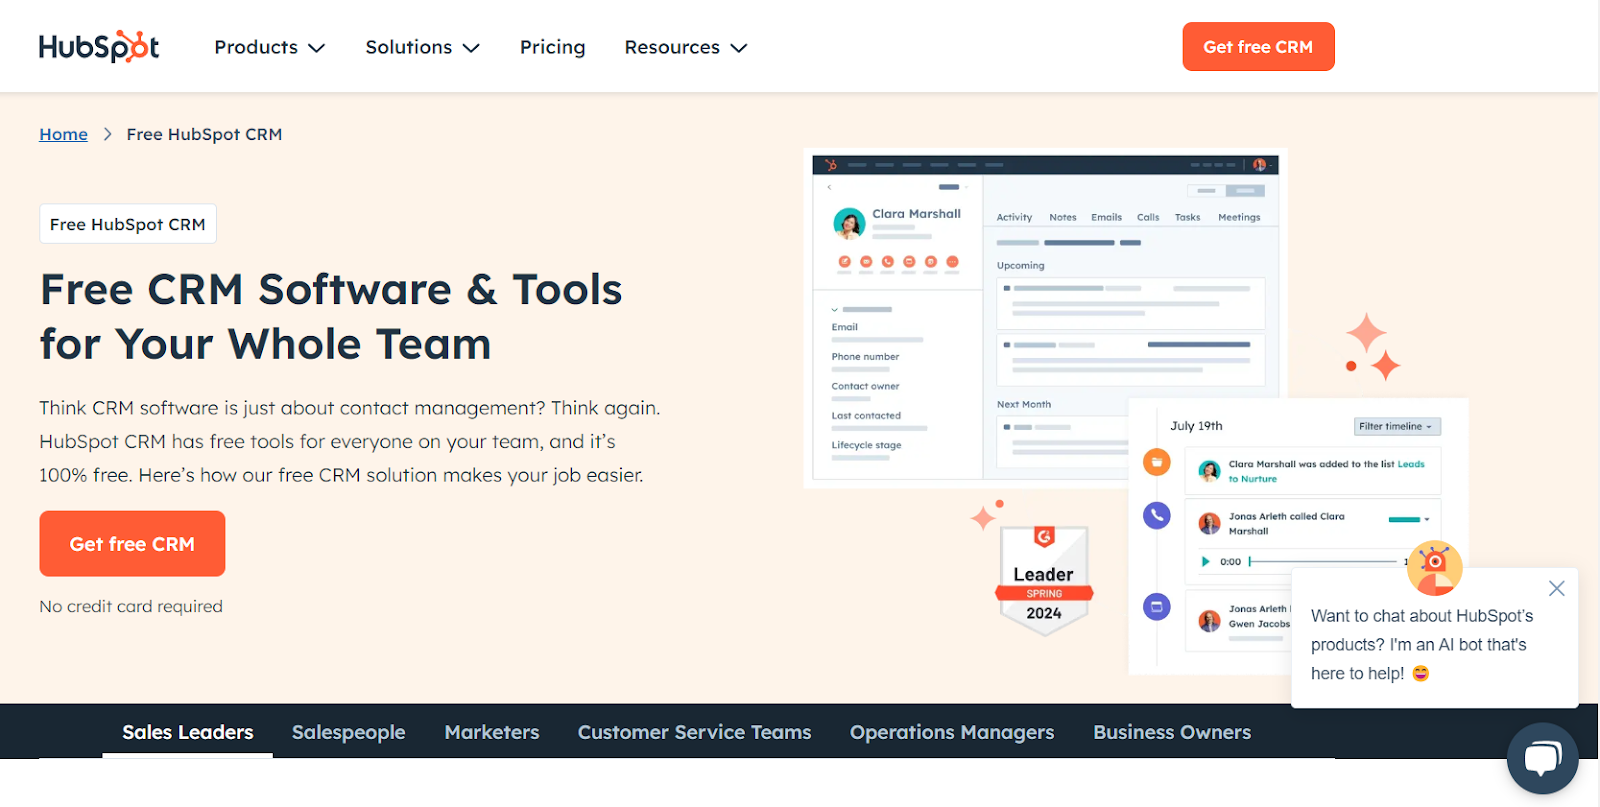Expand the Solutions dropdown menu
This screenshot has width=1600, height=807.
point(422,47)
